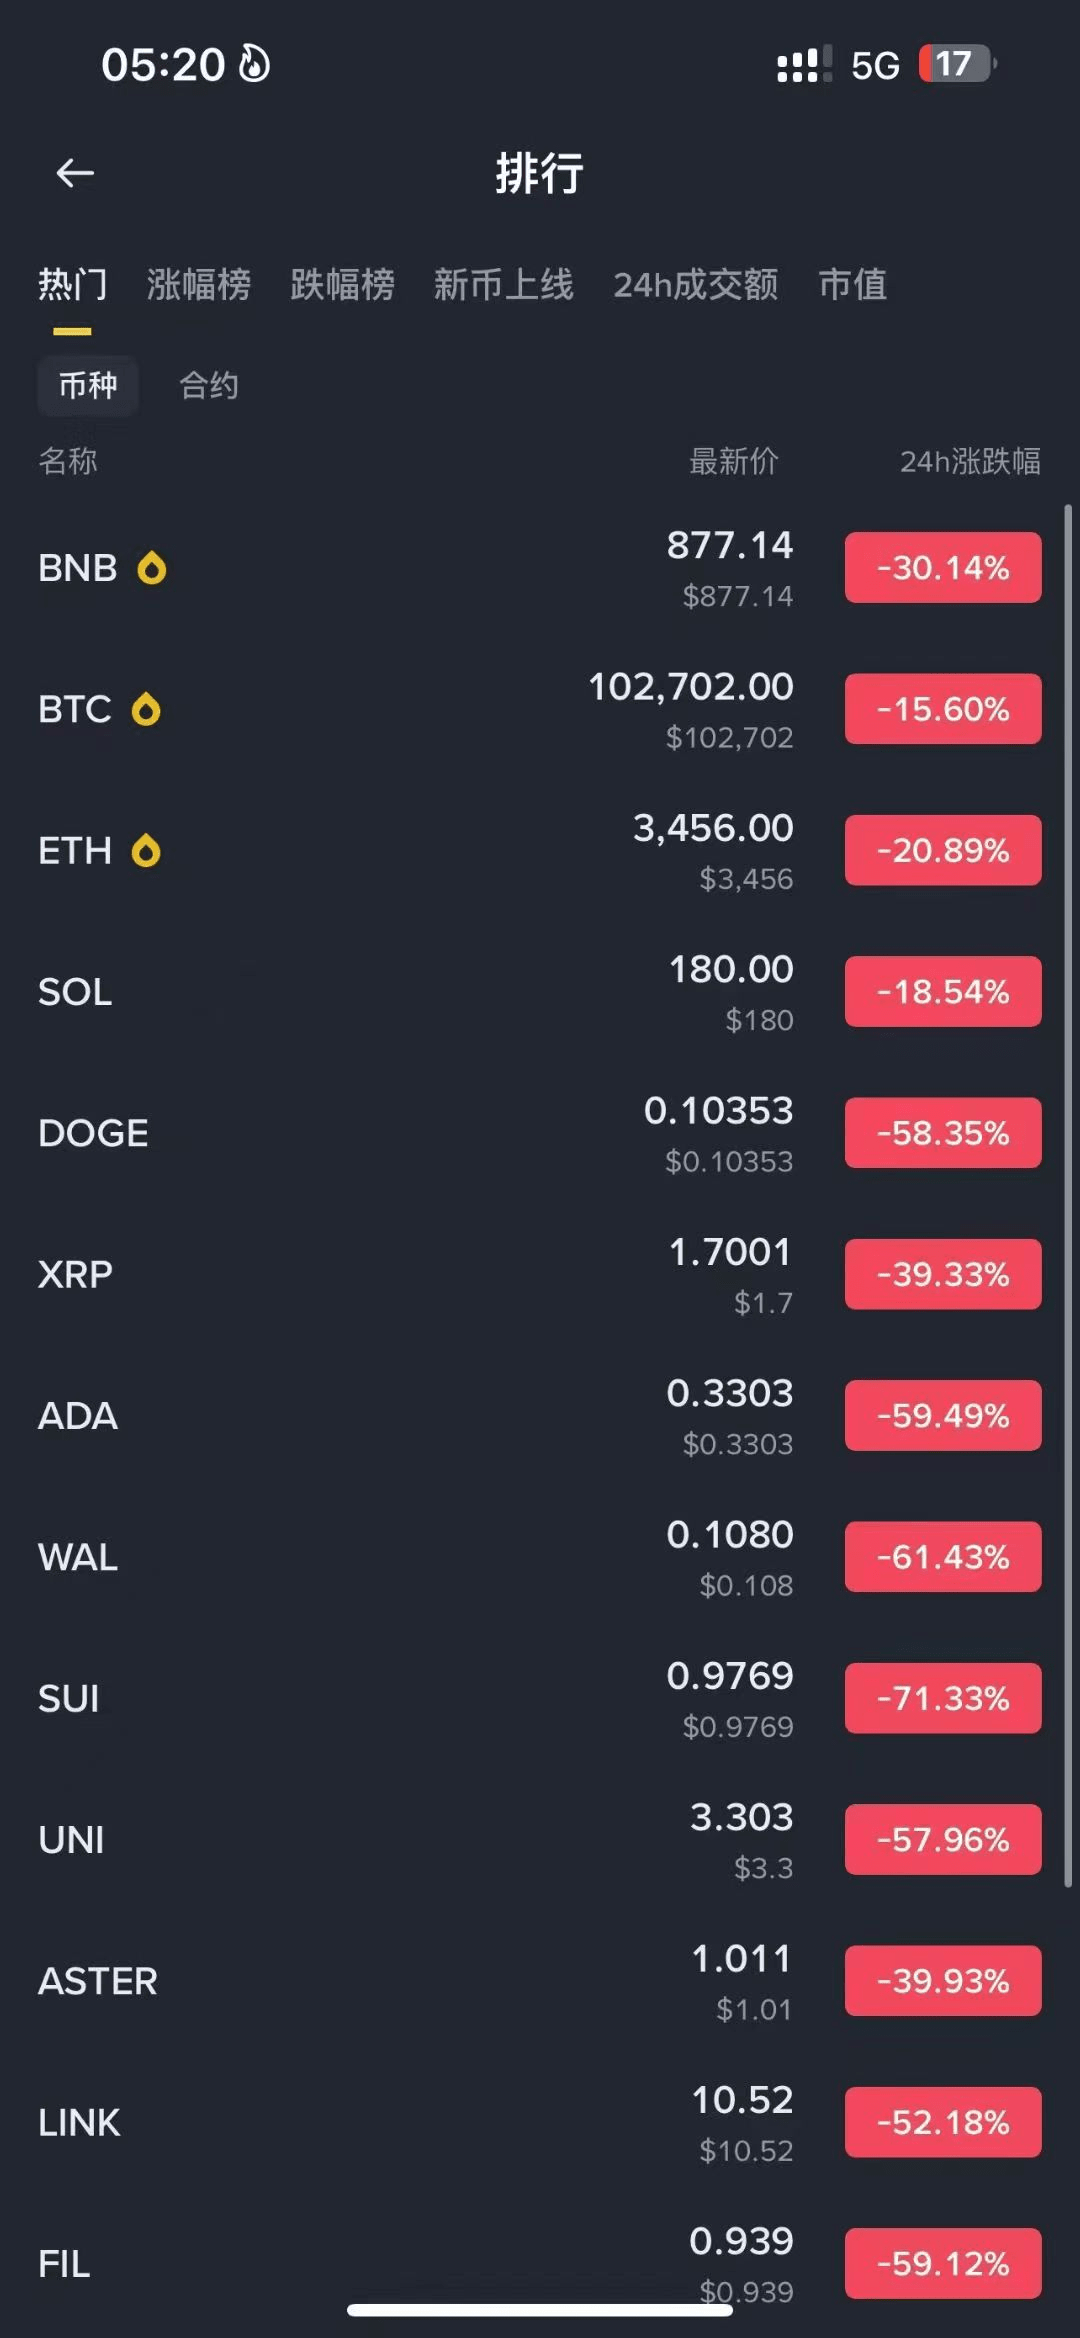Screen dimensions: 1080x2338
Task: Switch to the 涨幅榜 gainers tab
Action: click(x=198, y=285)
